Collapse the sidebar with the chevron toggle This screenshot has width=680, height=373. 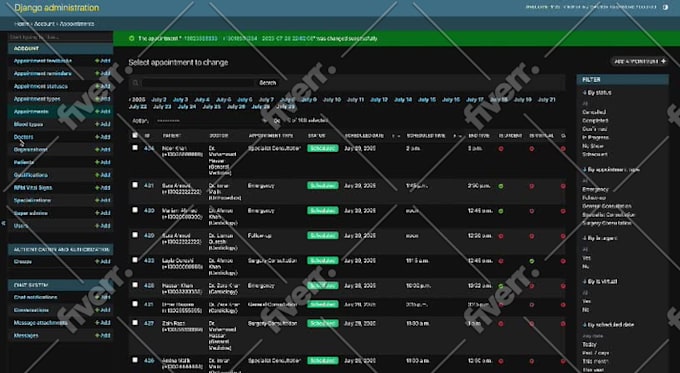[x=3, y=223]
